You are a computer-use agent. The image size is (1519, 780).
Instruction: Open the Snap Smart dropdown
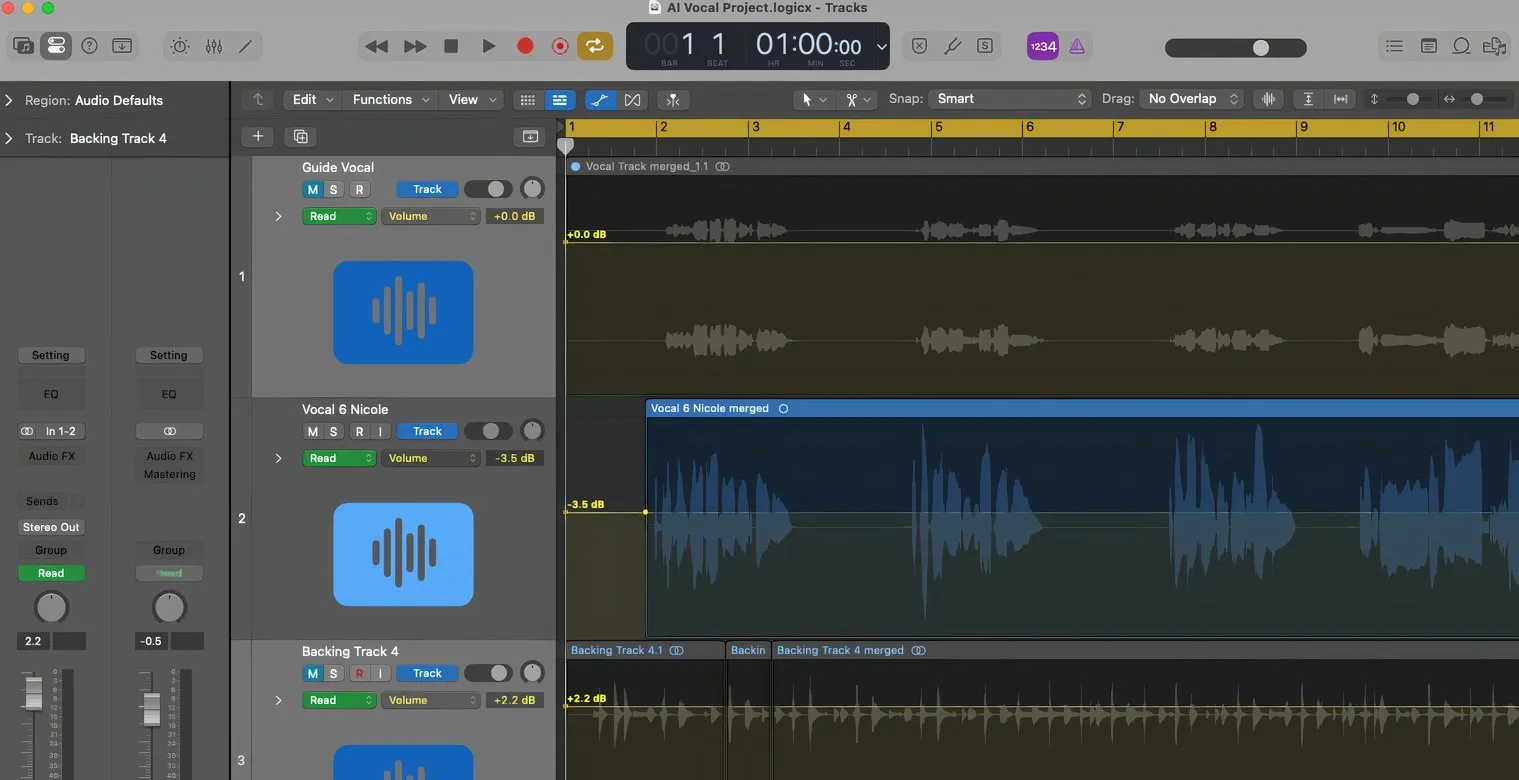pos(1010,99)
